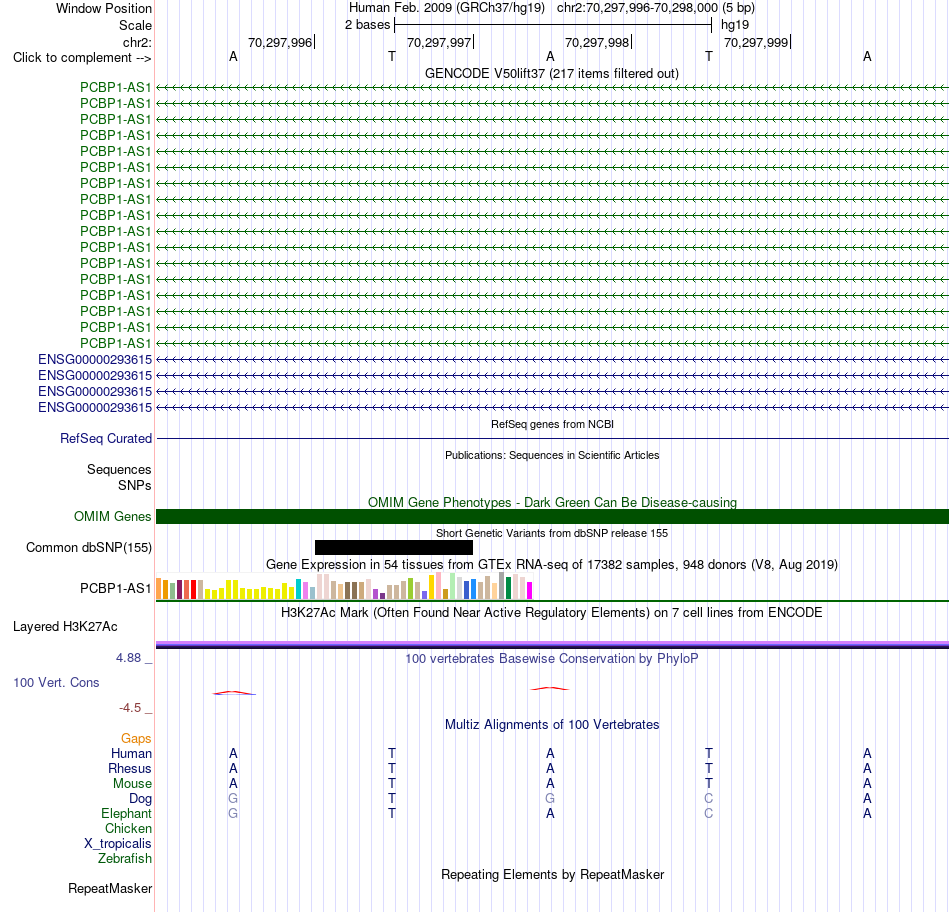Open '100 vertebrates Basewise Conservation by PhyloP'

click(x=552, y=658)
